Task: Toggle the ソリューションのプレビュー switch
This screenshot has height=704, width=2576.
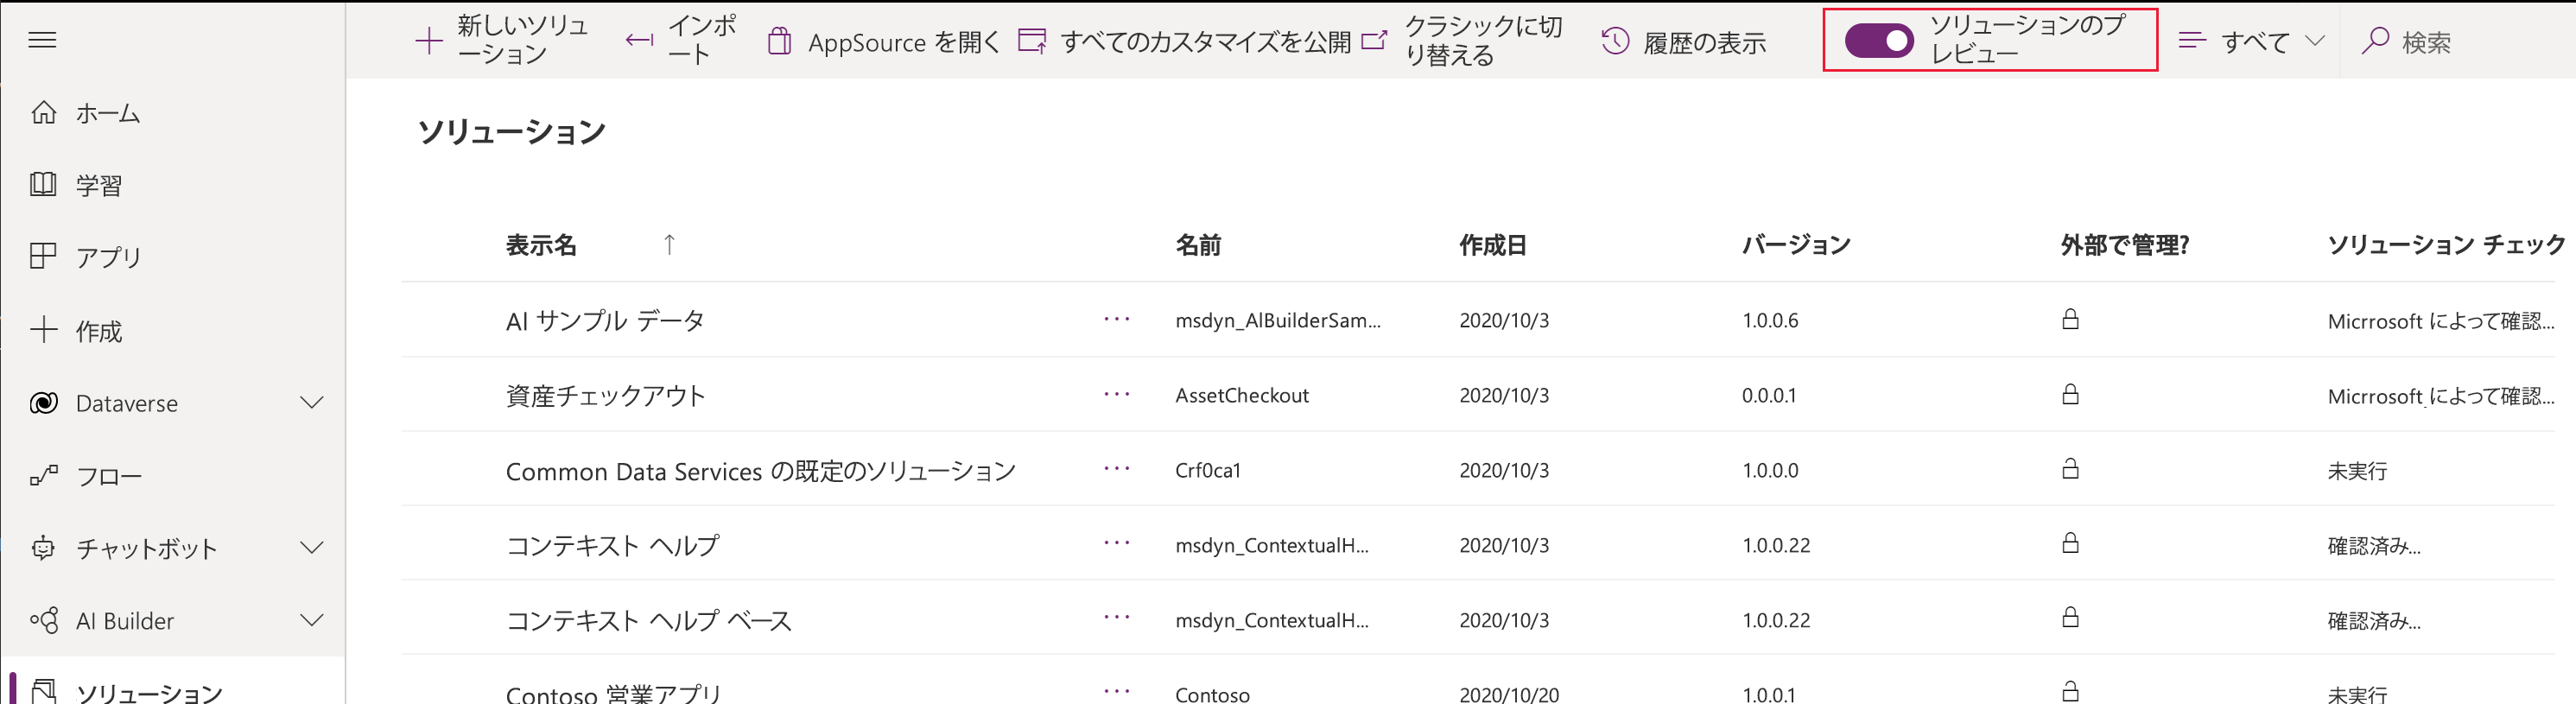Action: click(1879, 41)
